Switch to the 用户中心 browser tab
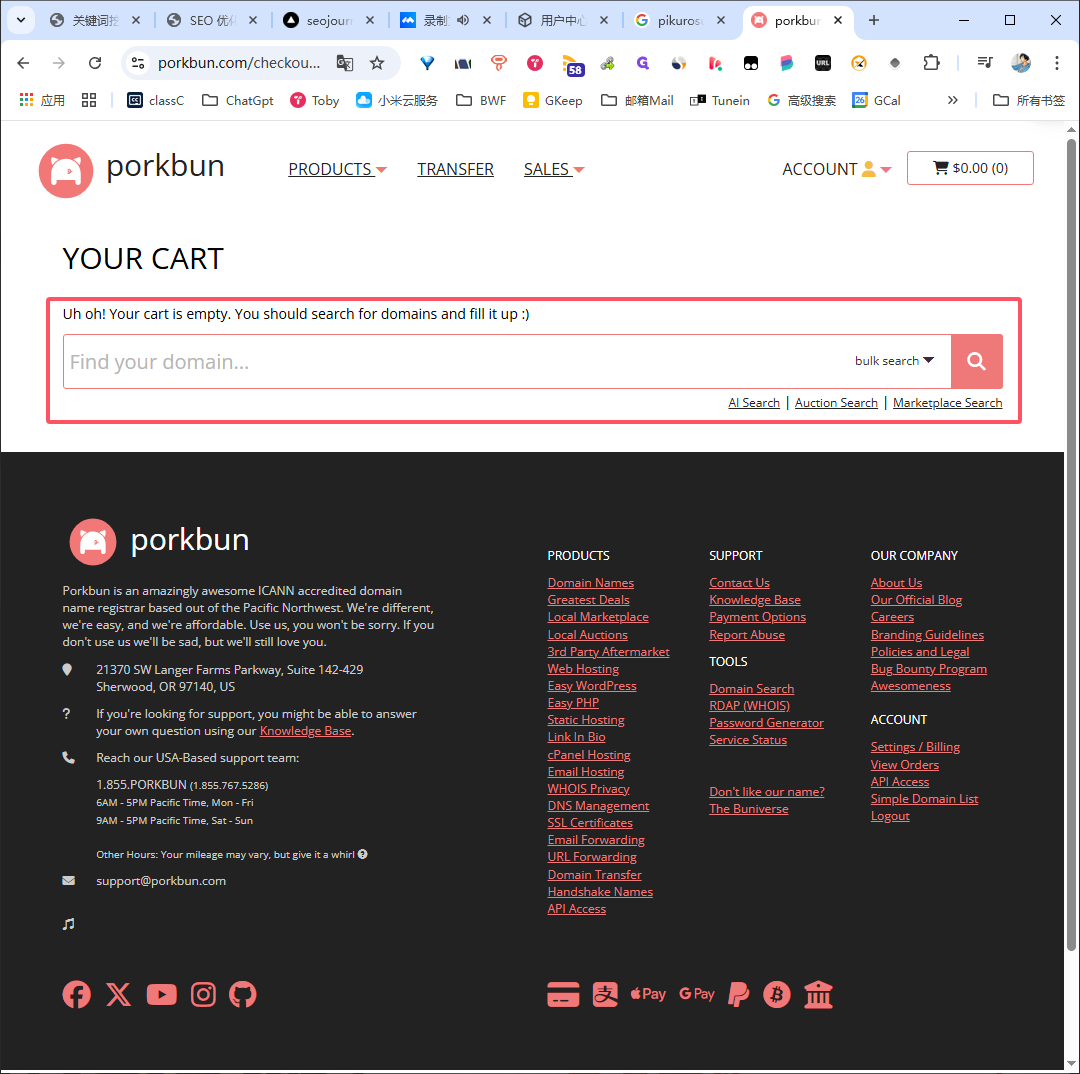 click(563, 21)
